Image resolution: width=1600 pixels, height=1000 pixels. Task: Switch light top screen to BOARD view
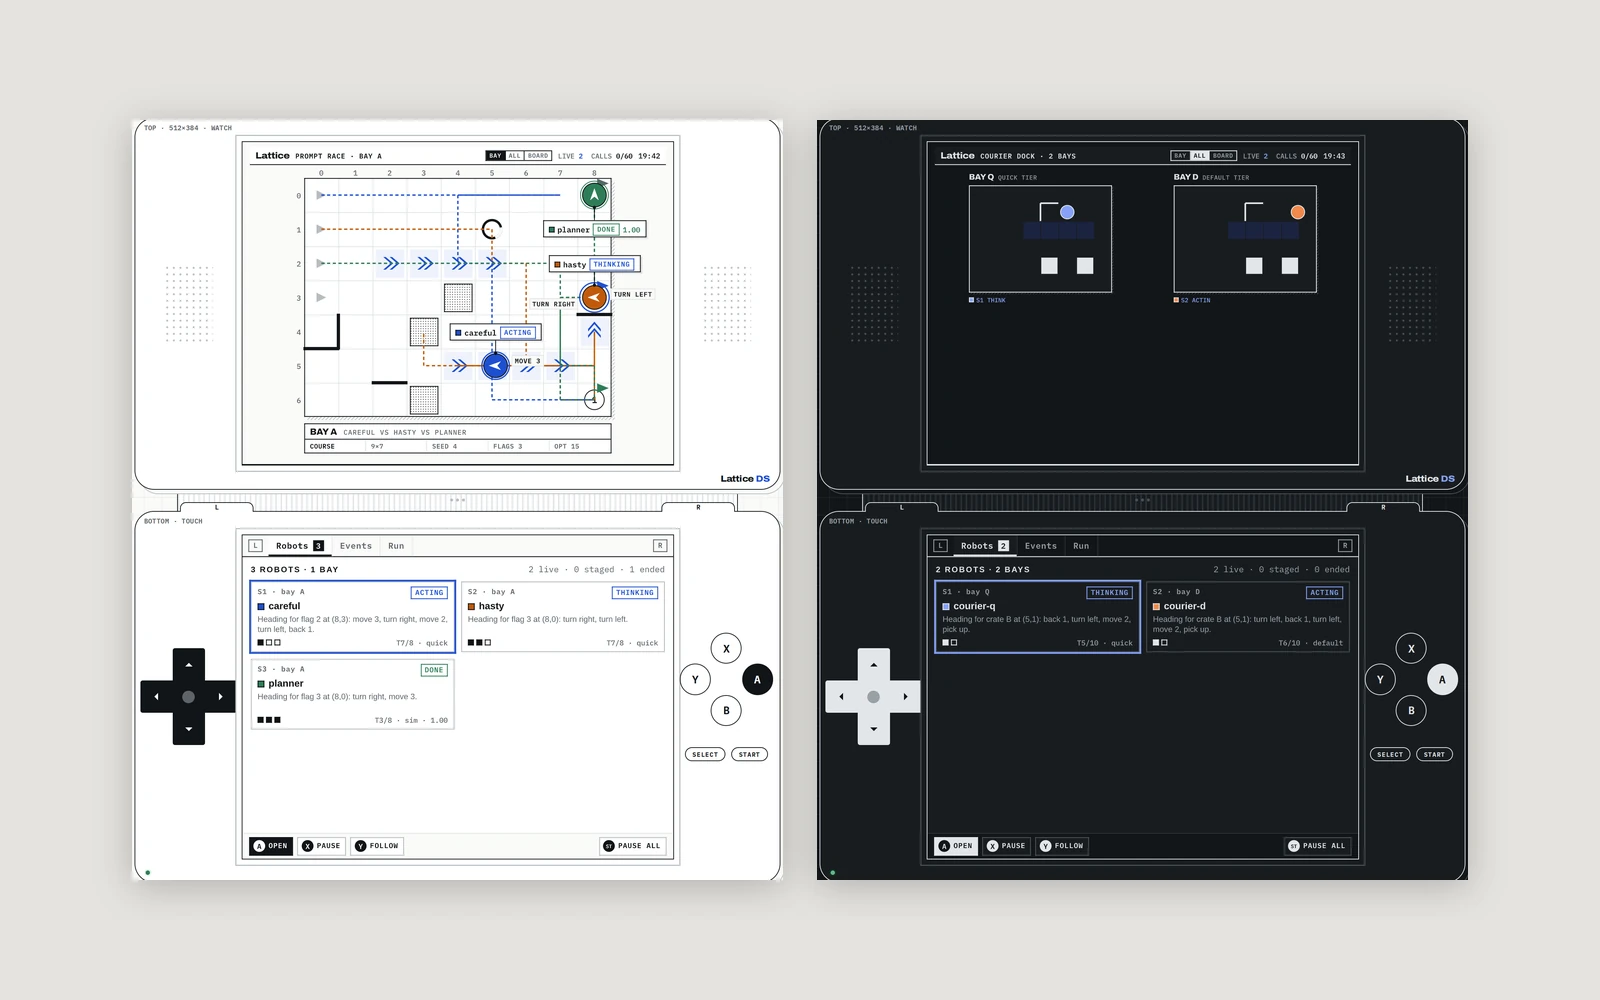pos(538,156)
